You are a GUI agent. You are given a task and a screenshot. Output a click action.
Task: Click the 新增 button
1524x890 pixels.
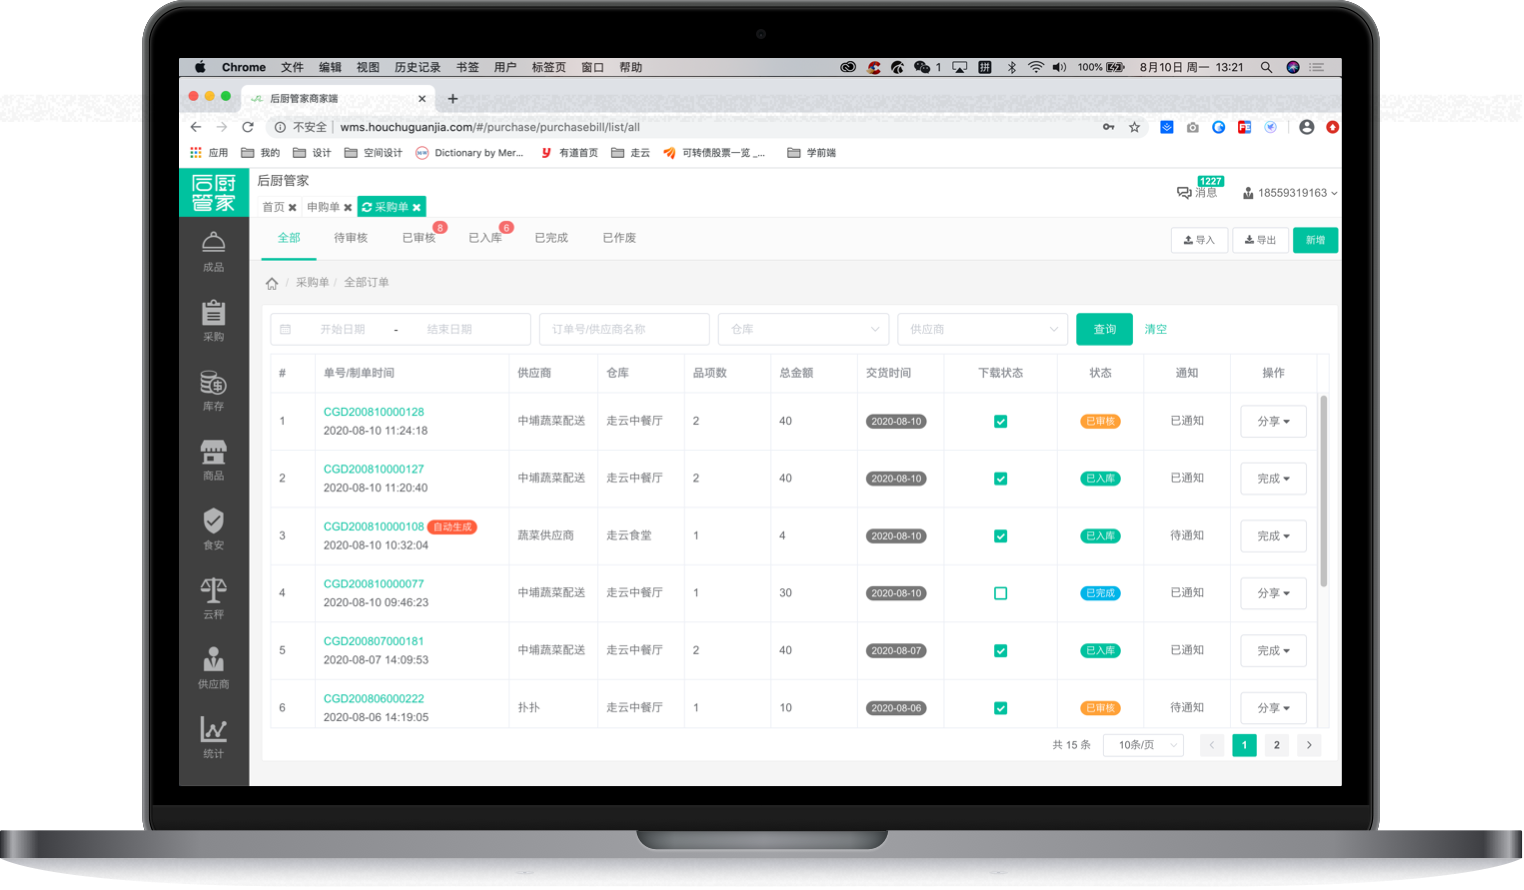click(x=1315, y=240)
